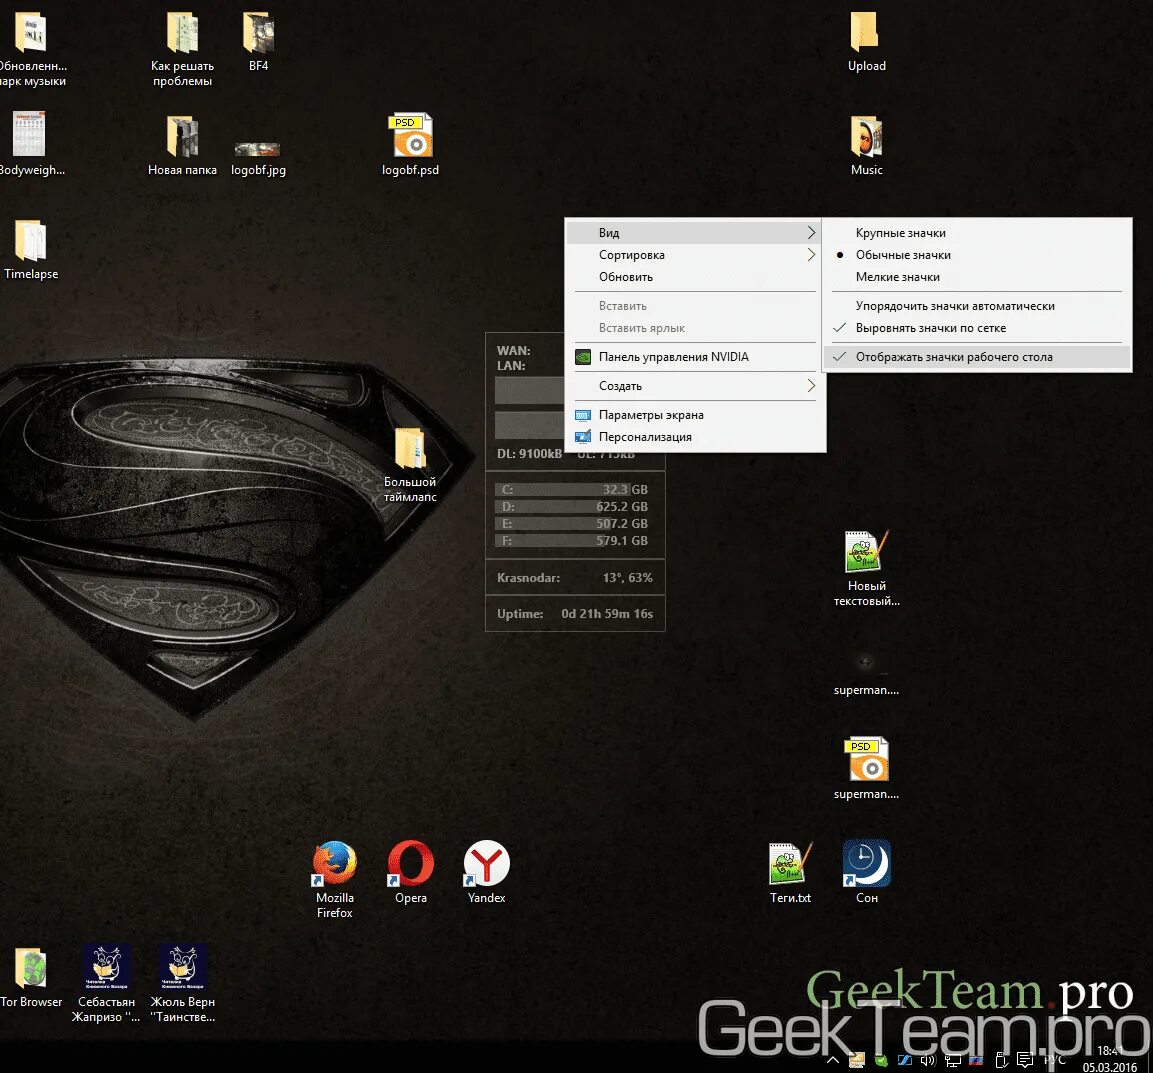1153x1073 pixels.
Task: Expand the Создать submenu
Action: (695, 385)
